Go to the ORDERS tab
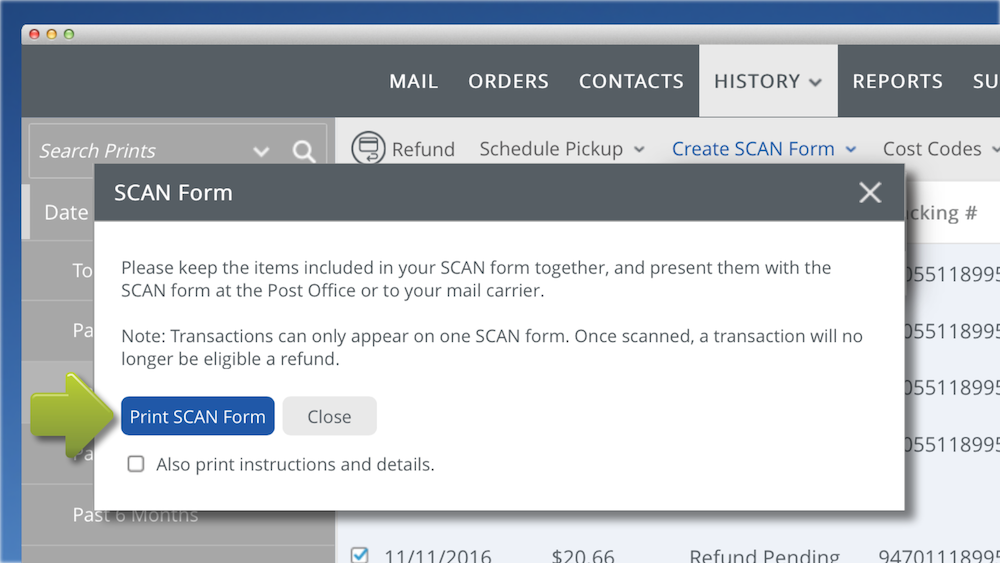This screenshot has width=1000, height=563. coord(508,81)
